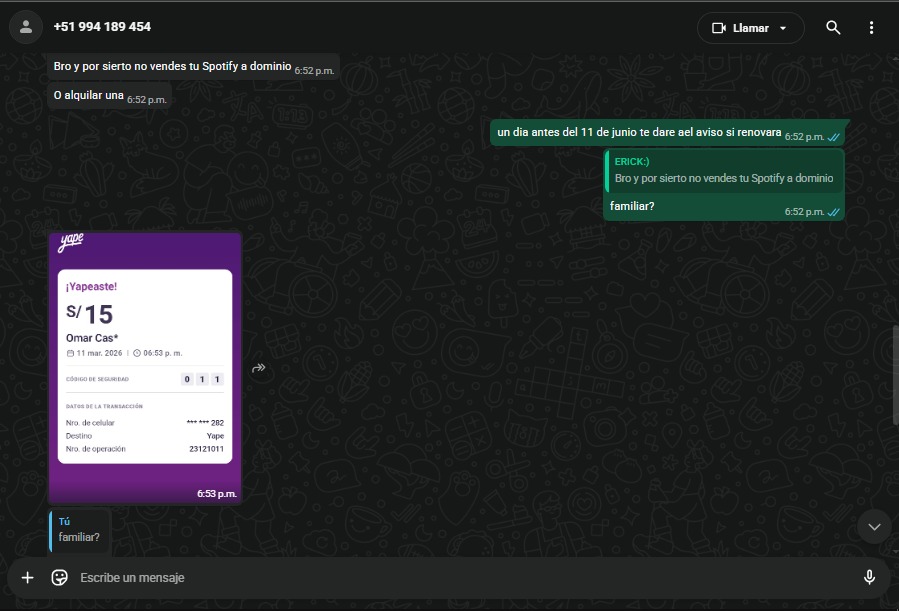Open emoji and sticker picker

click(x=60, y=578)
